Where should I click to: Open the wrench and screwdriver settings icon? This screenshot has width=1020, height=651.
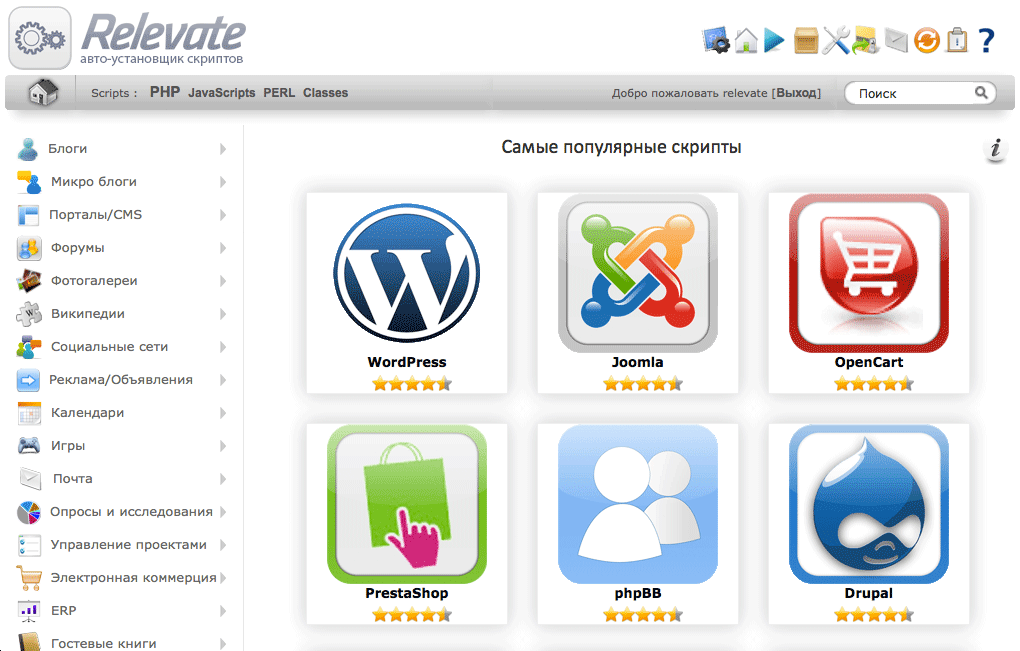click(x=836, y=40)
